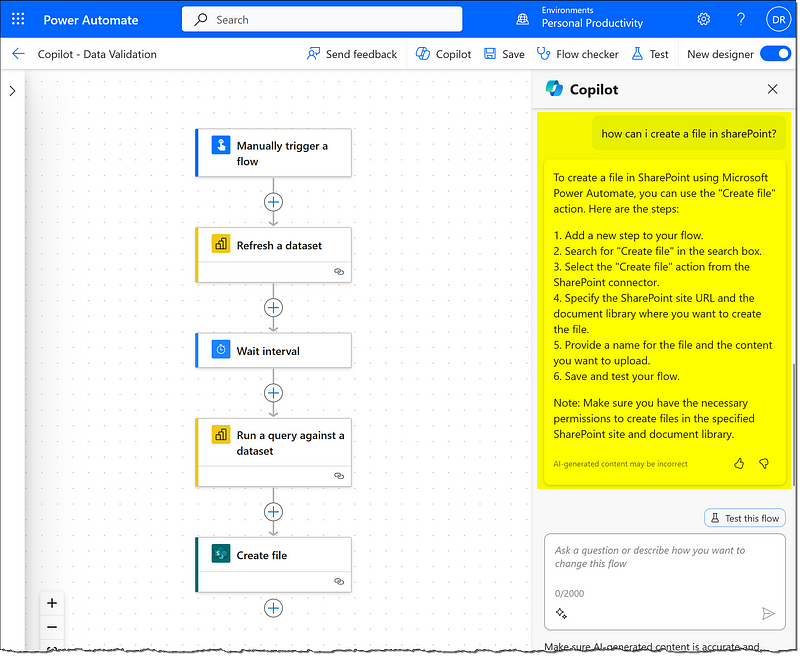800x656 pixels.
Task: Open the Microsoft 365 app launcher
Action: (17, 18)
